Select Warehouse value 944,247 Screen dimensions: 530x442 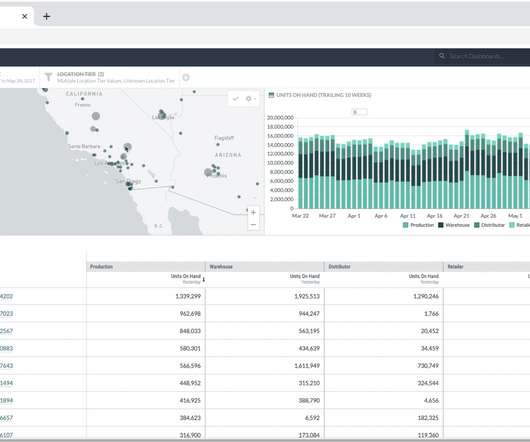click(309, 314)
